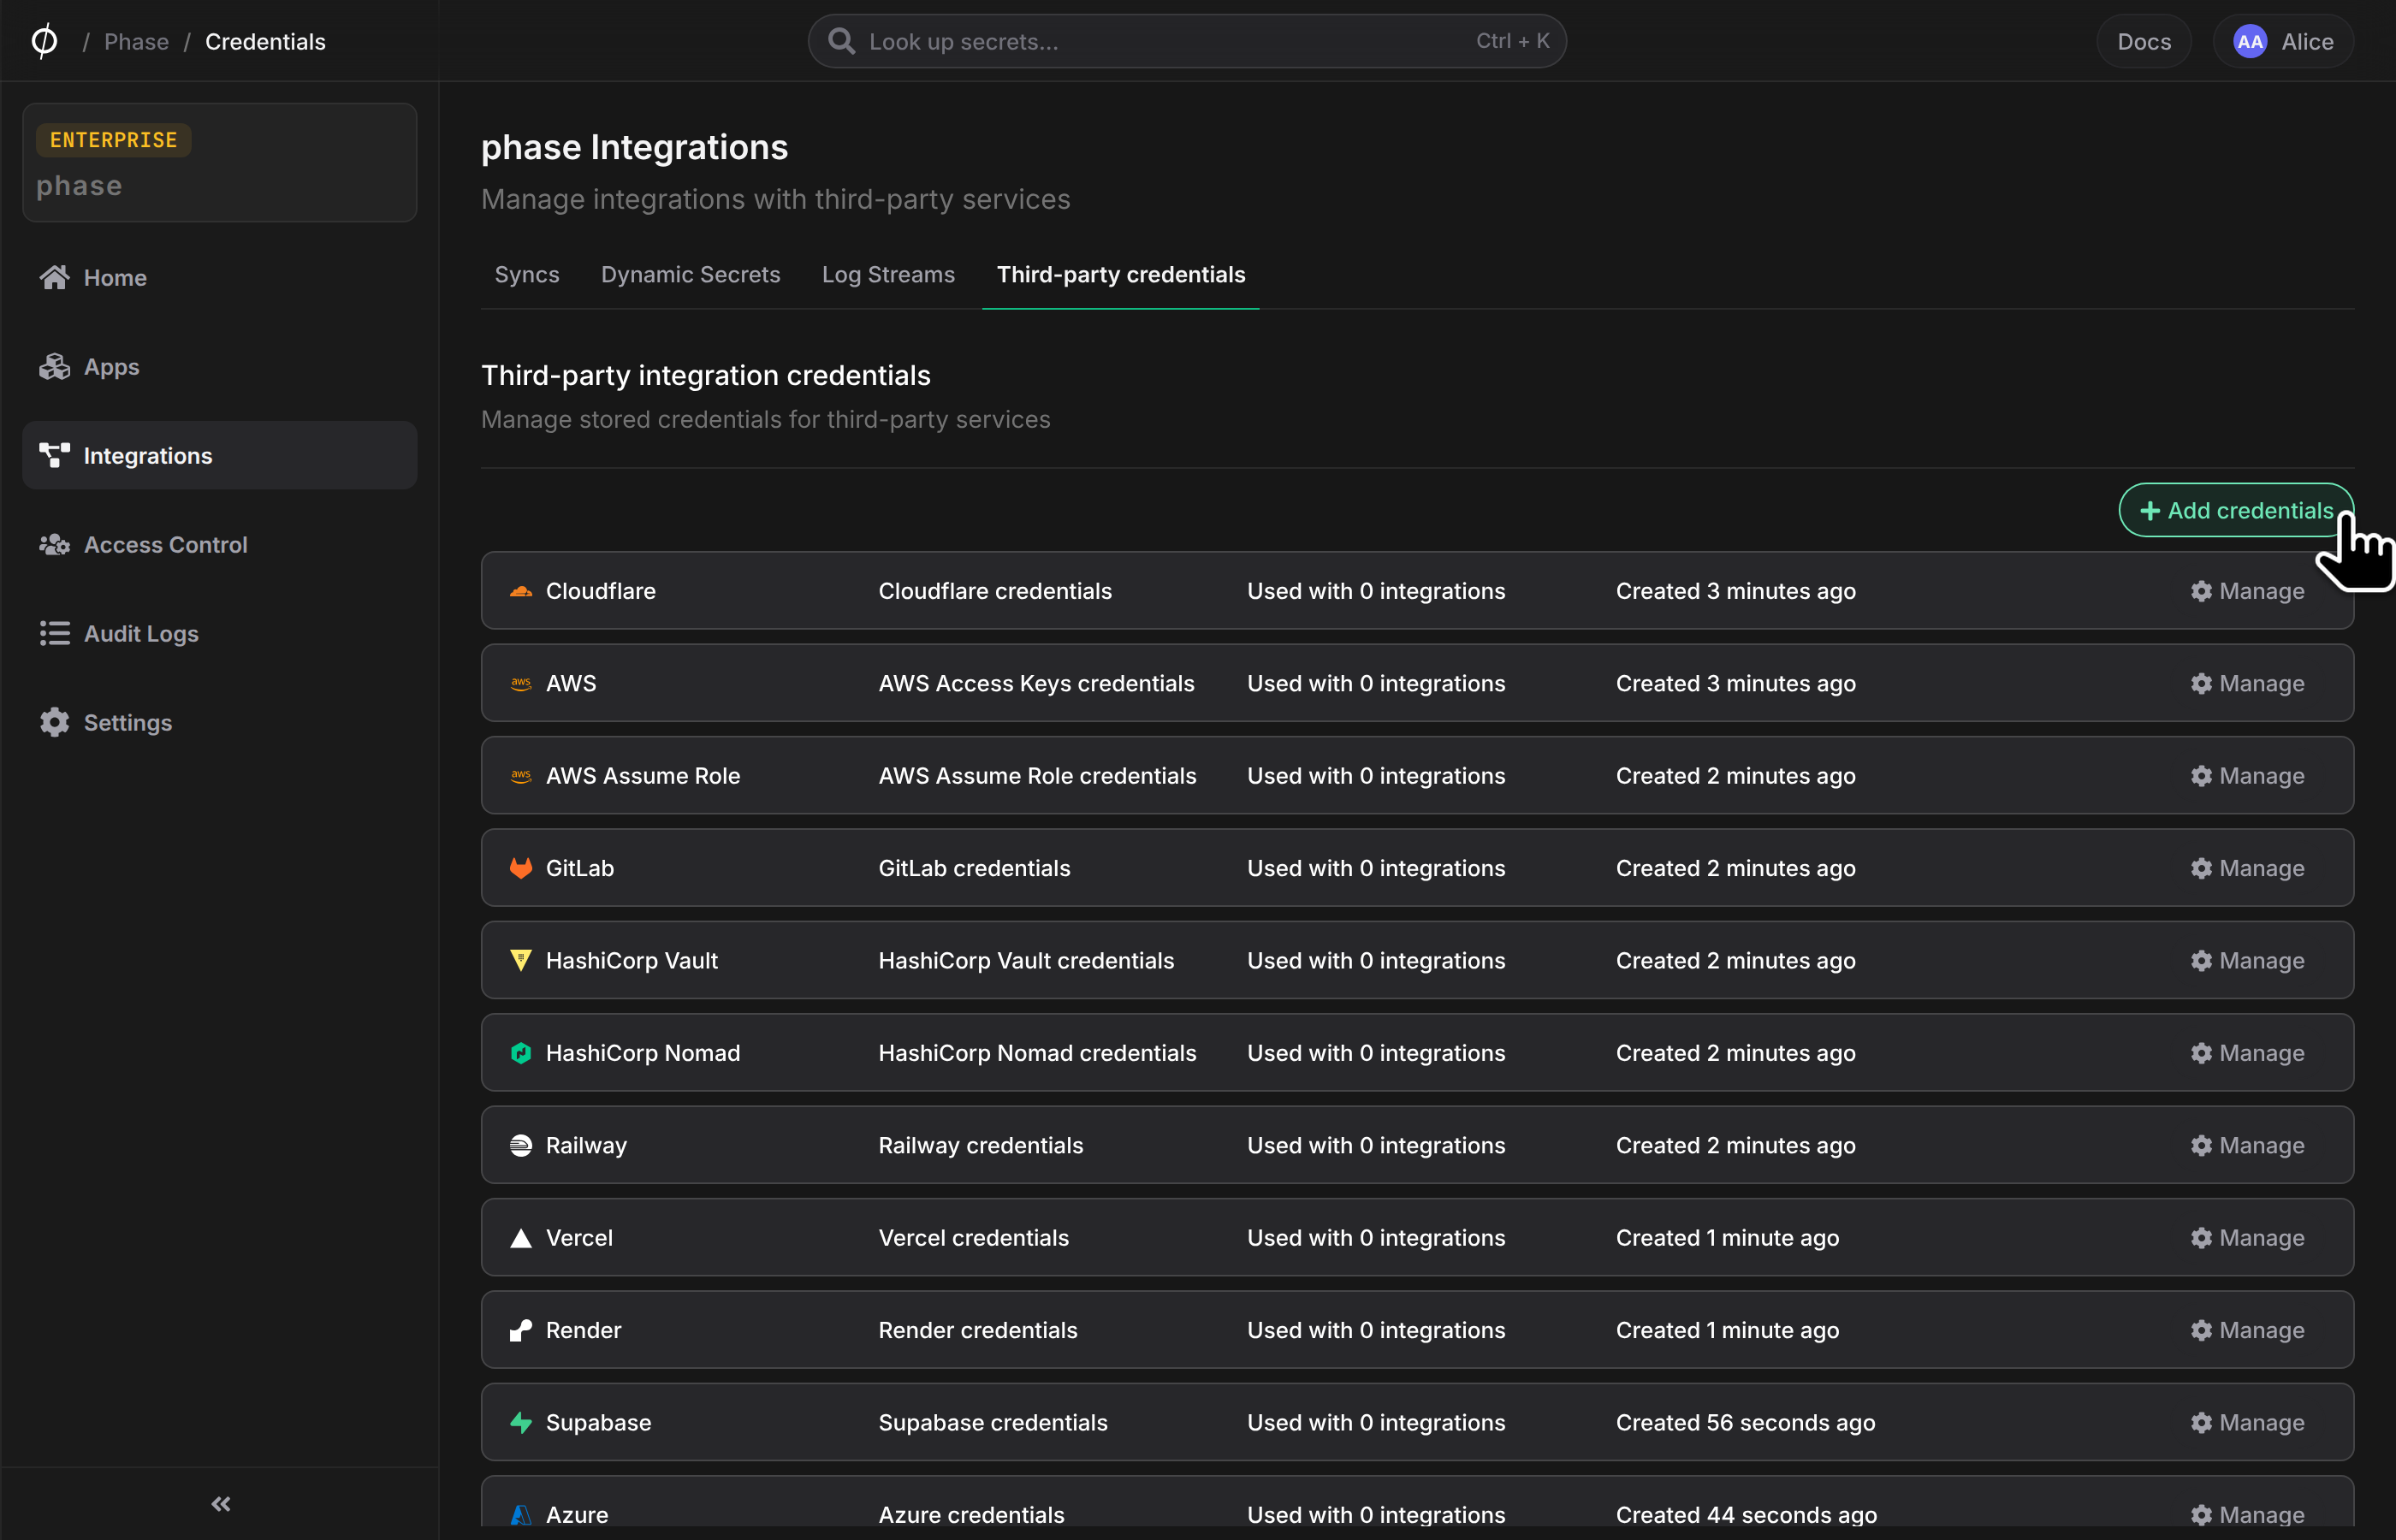2396x1540 pixels.
Task: Select Integrations in the sidebar
Action: tap(219, 456)
